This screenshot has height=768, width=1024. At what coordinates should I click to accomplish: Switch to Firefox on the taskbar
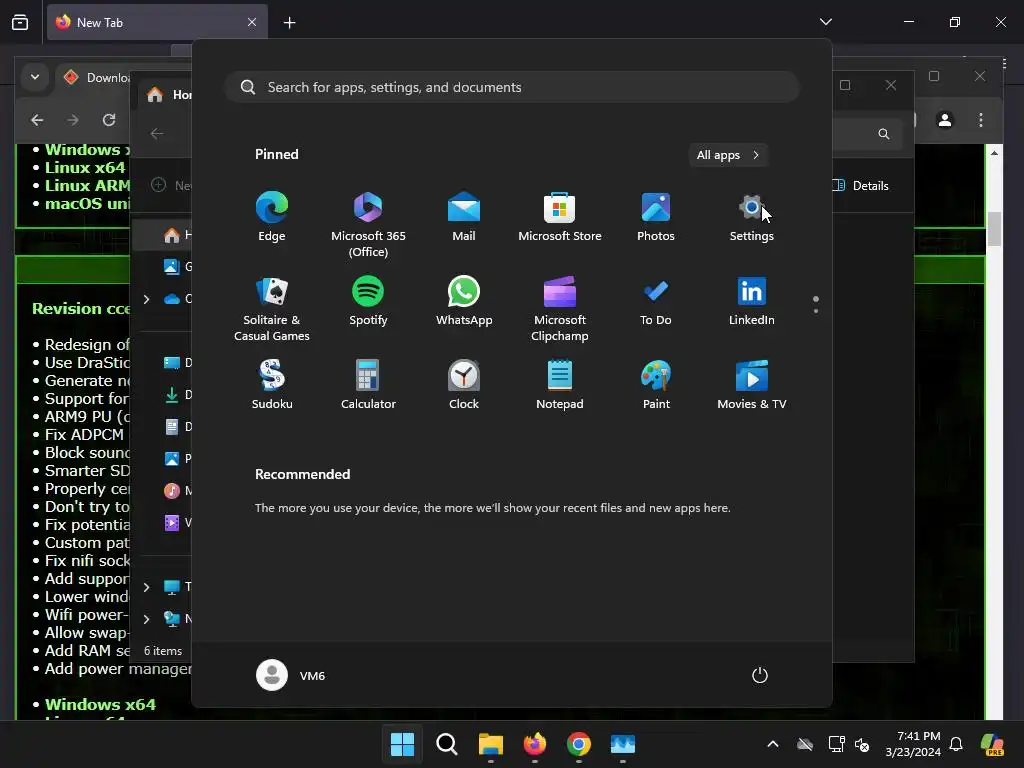[535, 744]
